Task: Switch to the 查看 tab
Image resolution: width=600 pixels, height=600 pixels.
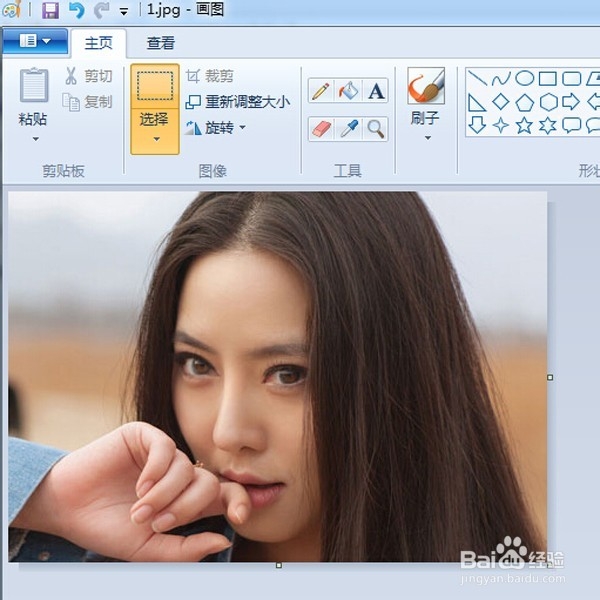Action: click(x=161, y=43)
